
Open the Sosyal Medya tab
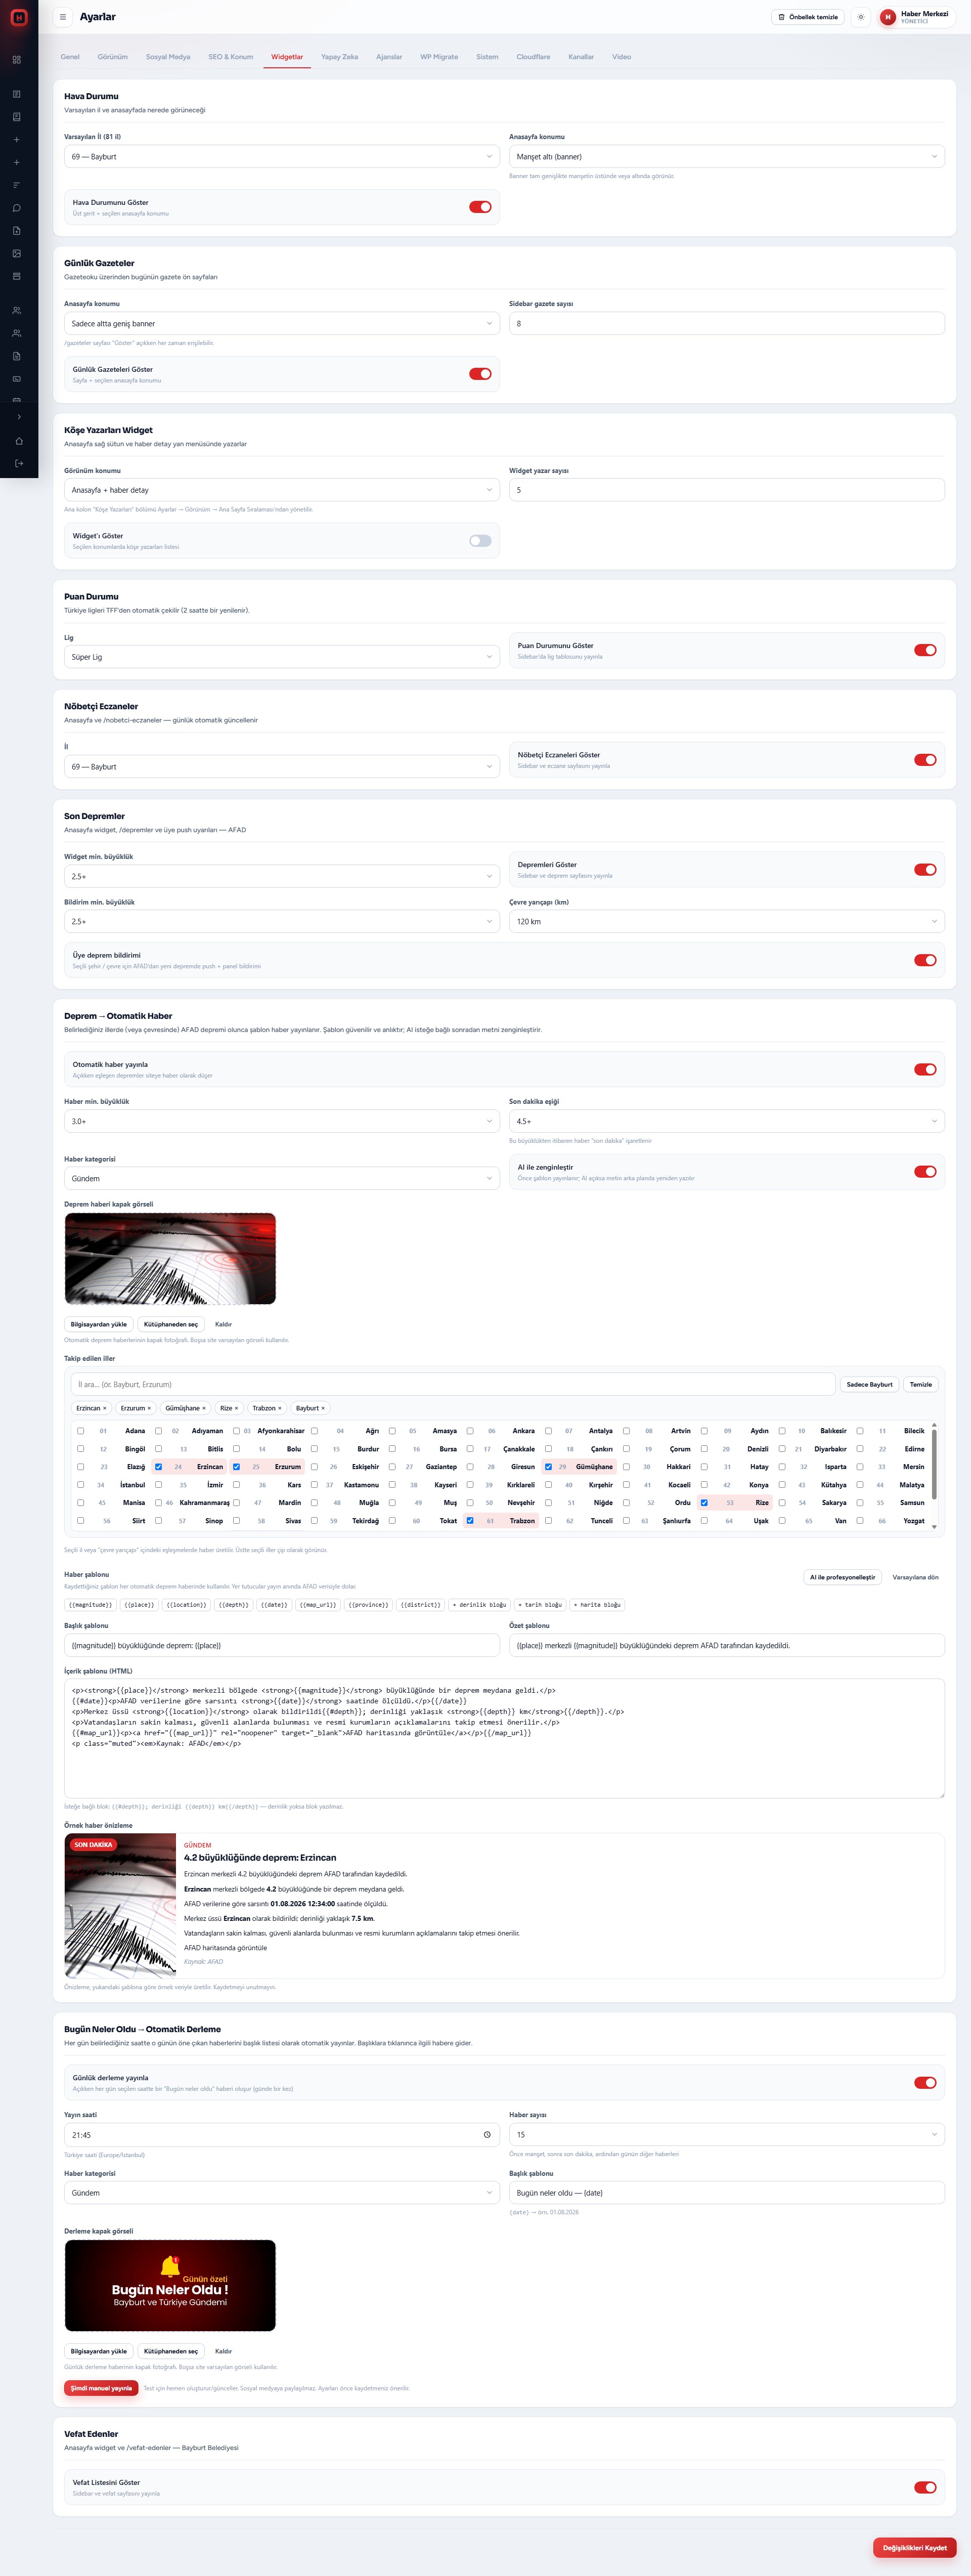(x=168, y=57)
